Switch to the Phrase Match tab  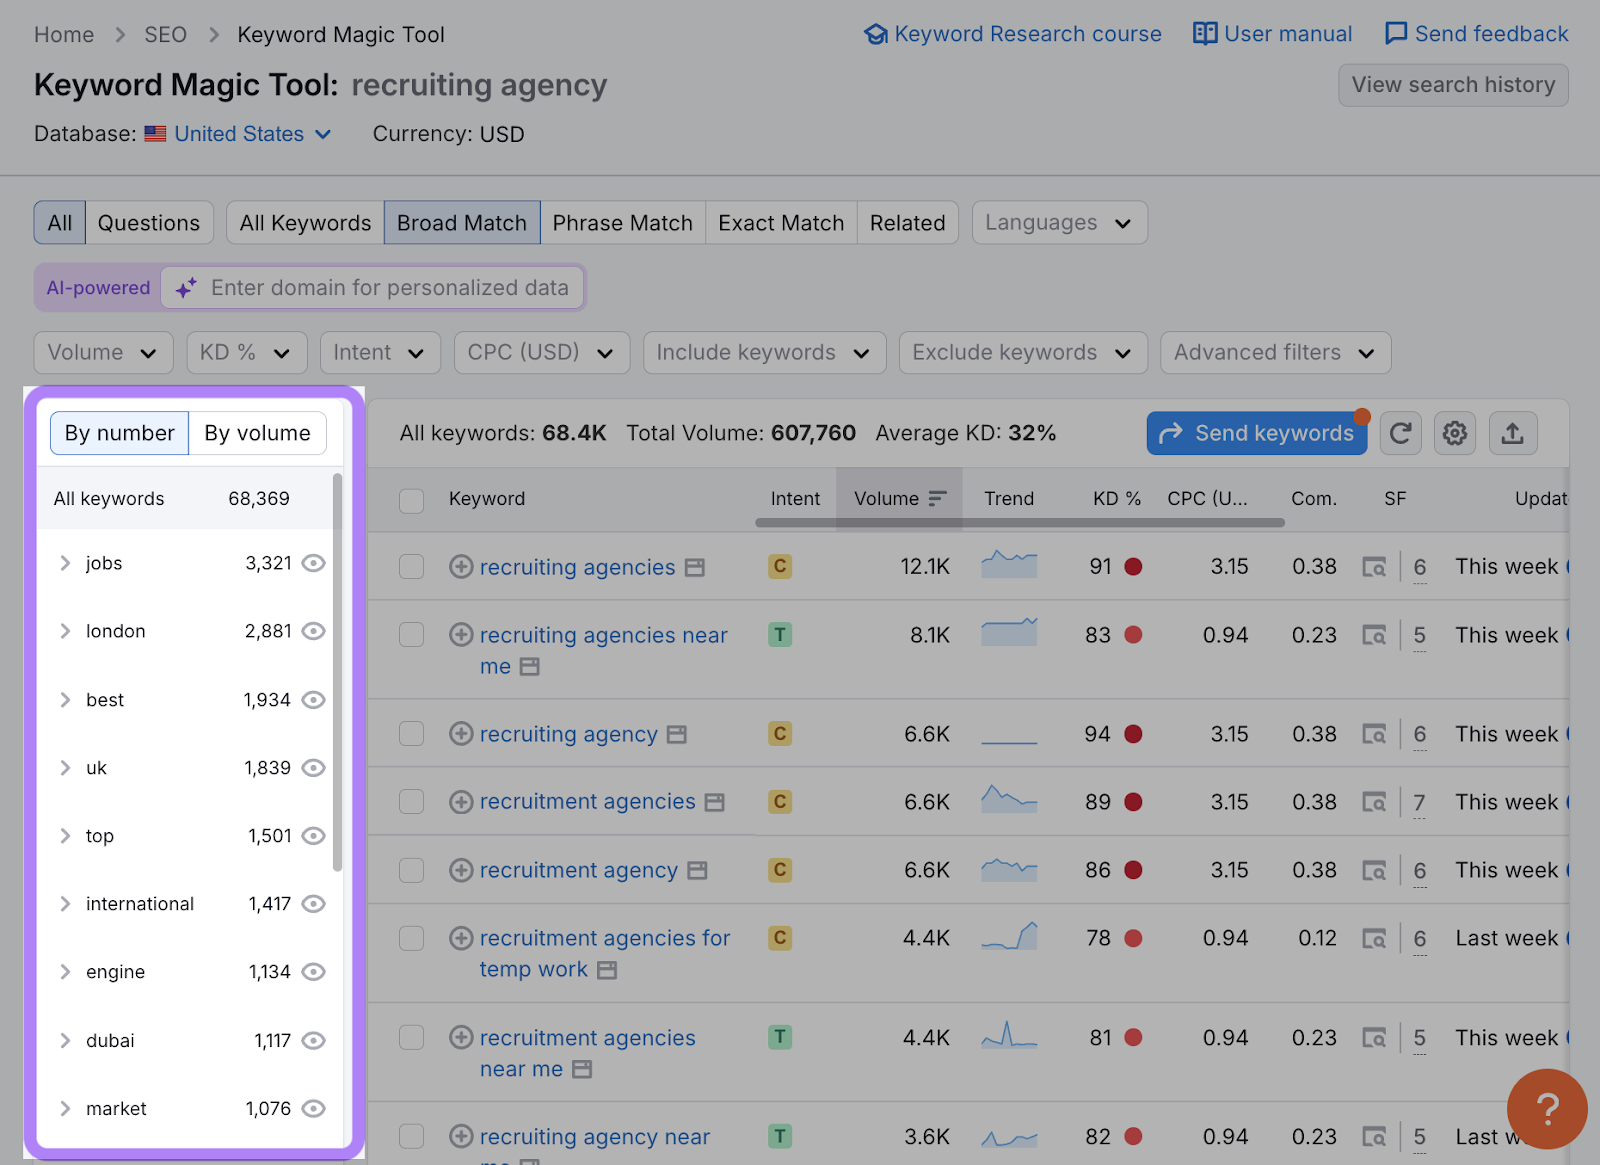point(622,223)
